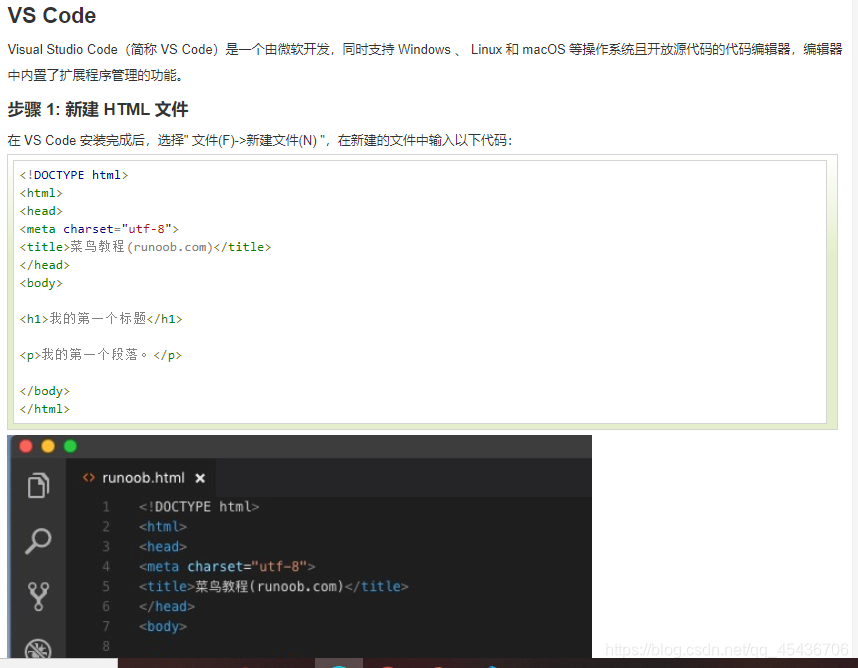
Task: Click the red close traffic light button
Action: pos(26,446)
